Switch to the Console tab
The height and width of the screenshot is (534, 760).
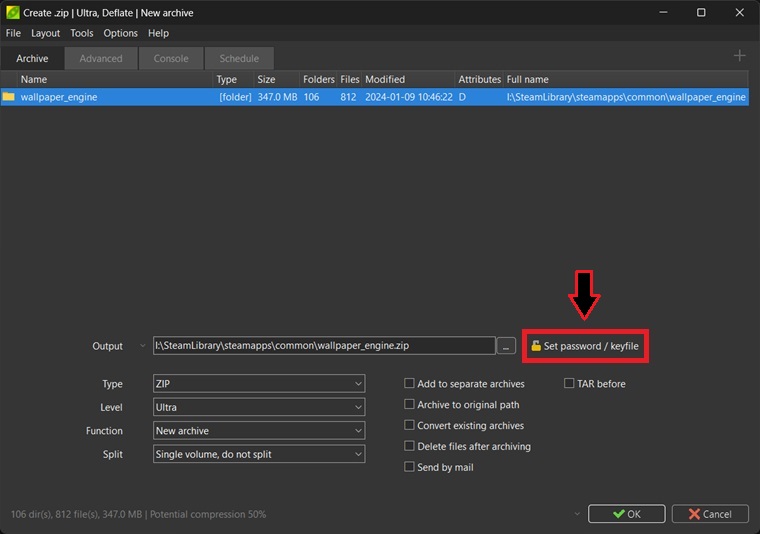tap(171, 58)
